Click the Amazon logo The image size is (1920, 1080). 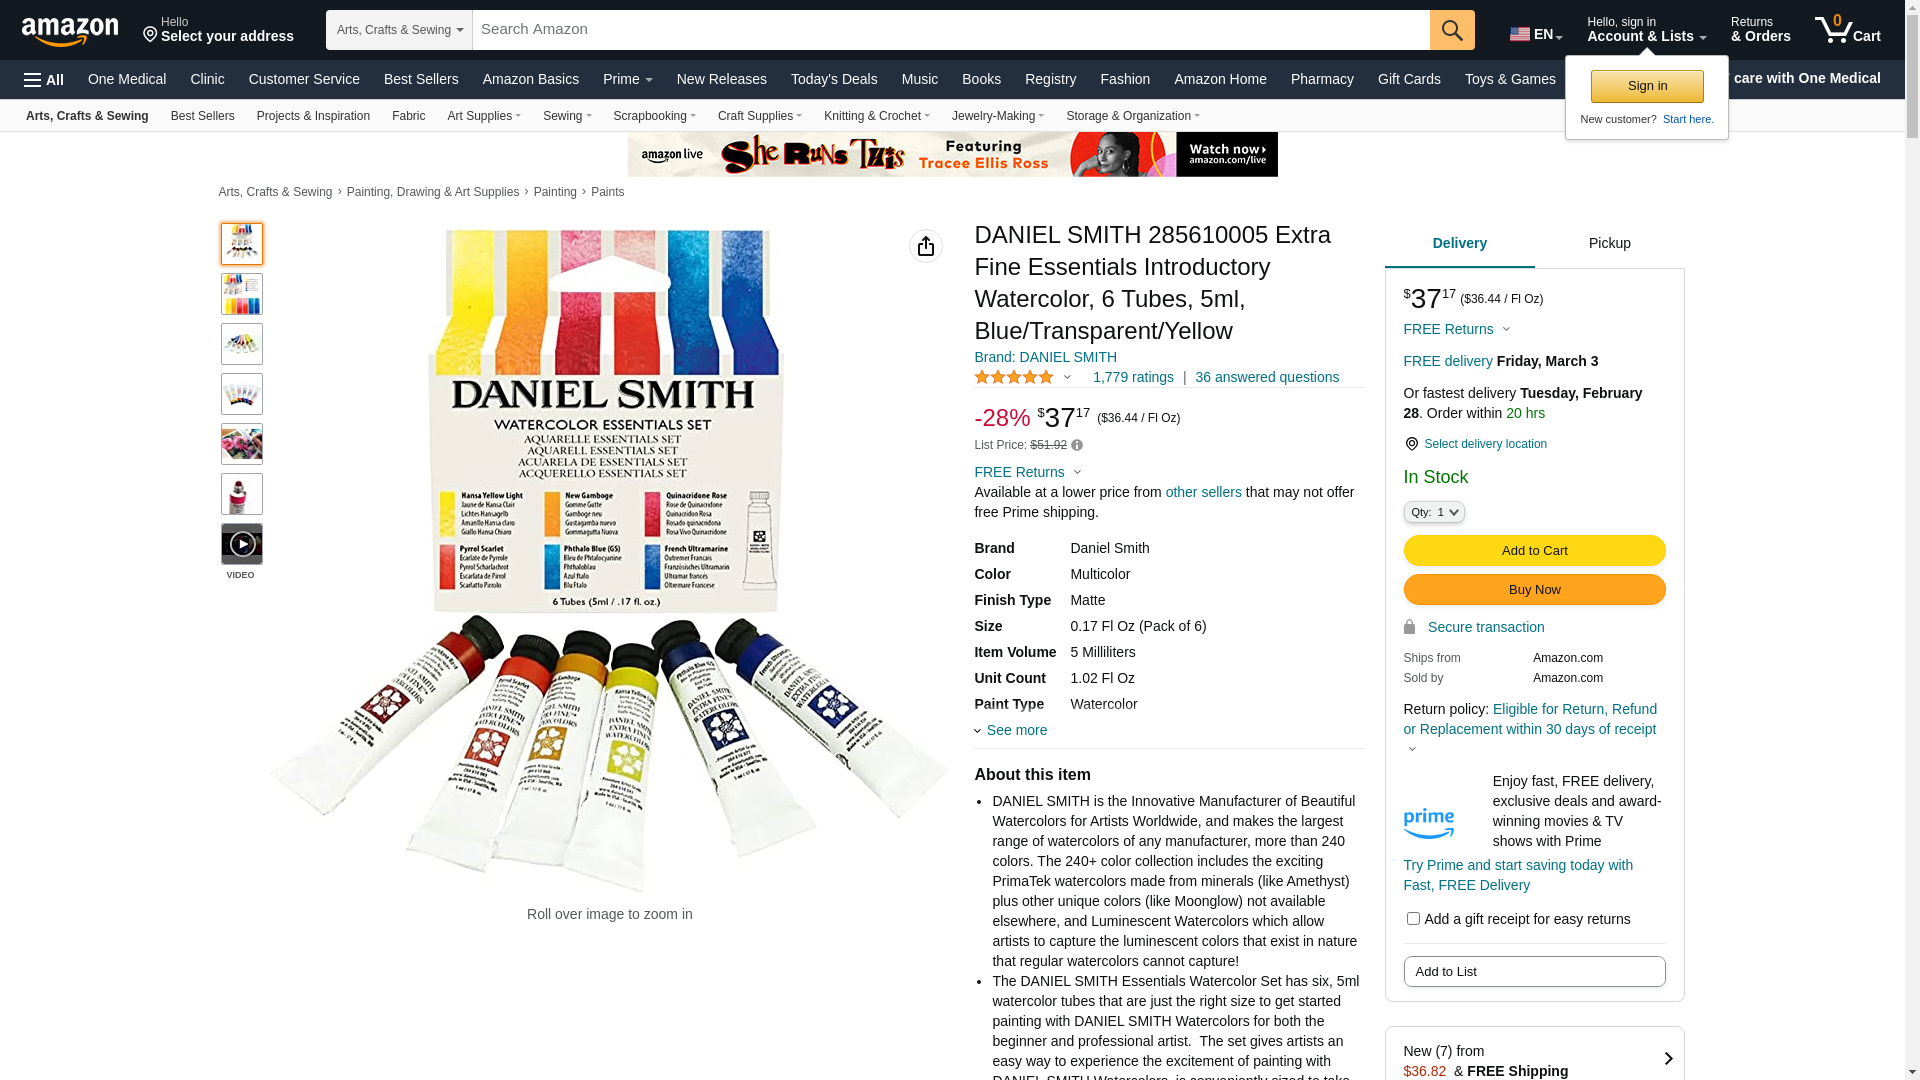click(x=70, y=31)
